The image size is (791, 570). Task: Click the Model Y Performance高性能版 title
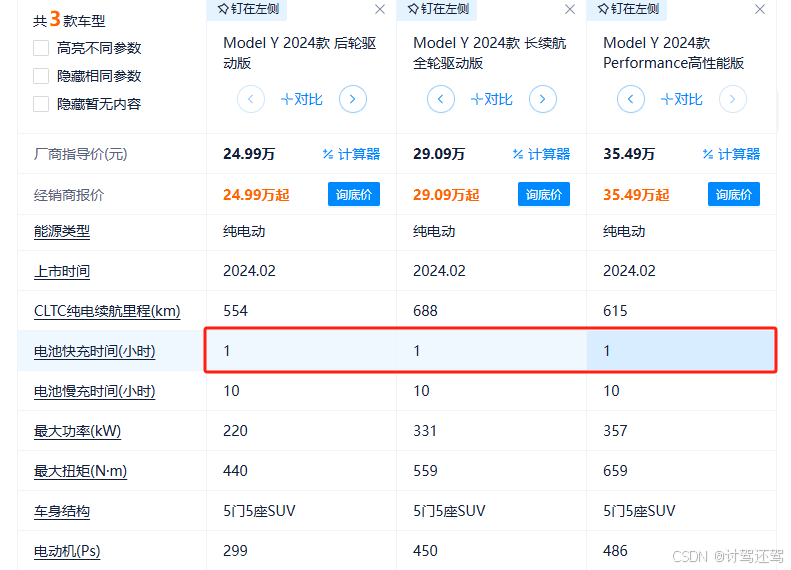pyautogui.click(x=673, y=53)
